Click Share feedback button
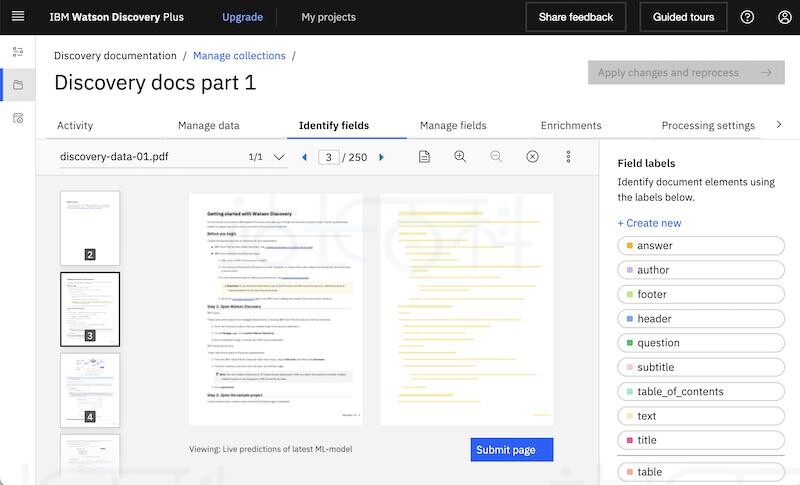Screen dimensions: 800x485 click(576, 17)
